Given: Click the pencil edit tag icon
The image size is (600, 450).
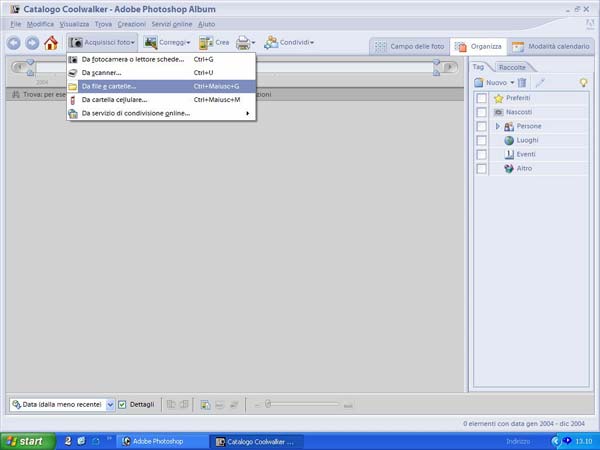Looking at the screenshot, I should [x=540, y=83].
